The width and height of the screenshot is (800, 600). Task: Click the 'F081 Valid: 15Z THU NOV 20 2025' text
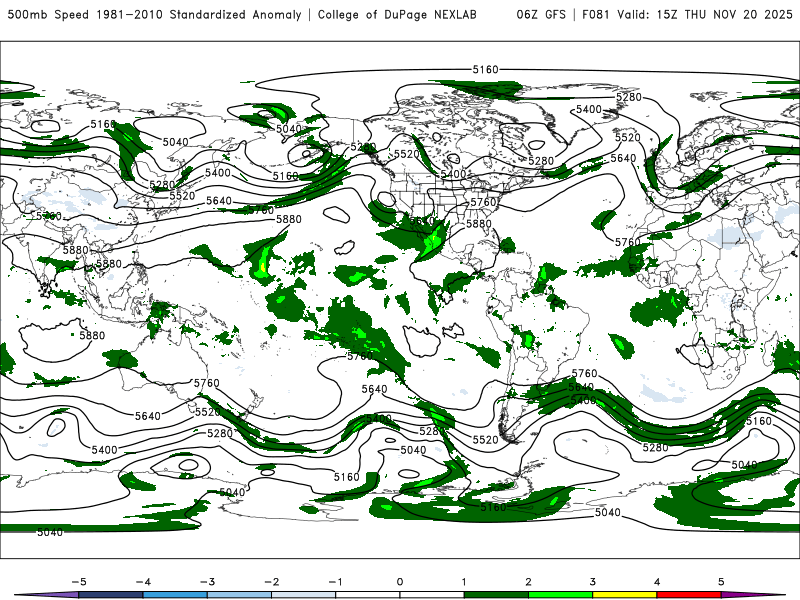(687, 14)
